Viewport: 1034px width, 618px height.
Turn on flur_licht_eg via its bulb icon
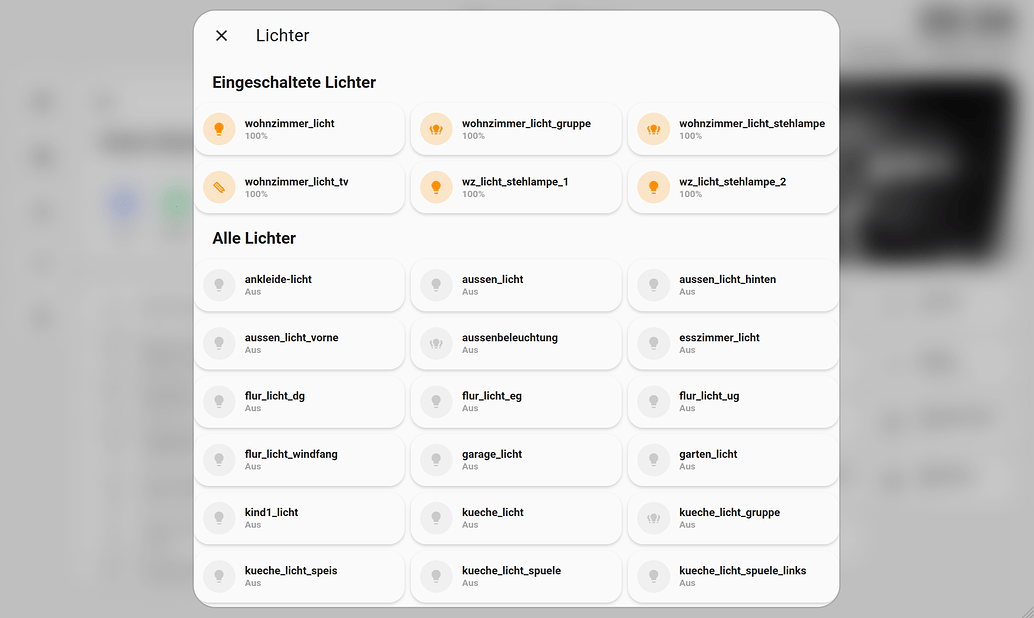pyautogui.click(x=436, y=402)
